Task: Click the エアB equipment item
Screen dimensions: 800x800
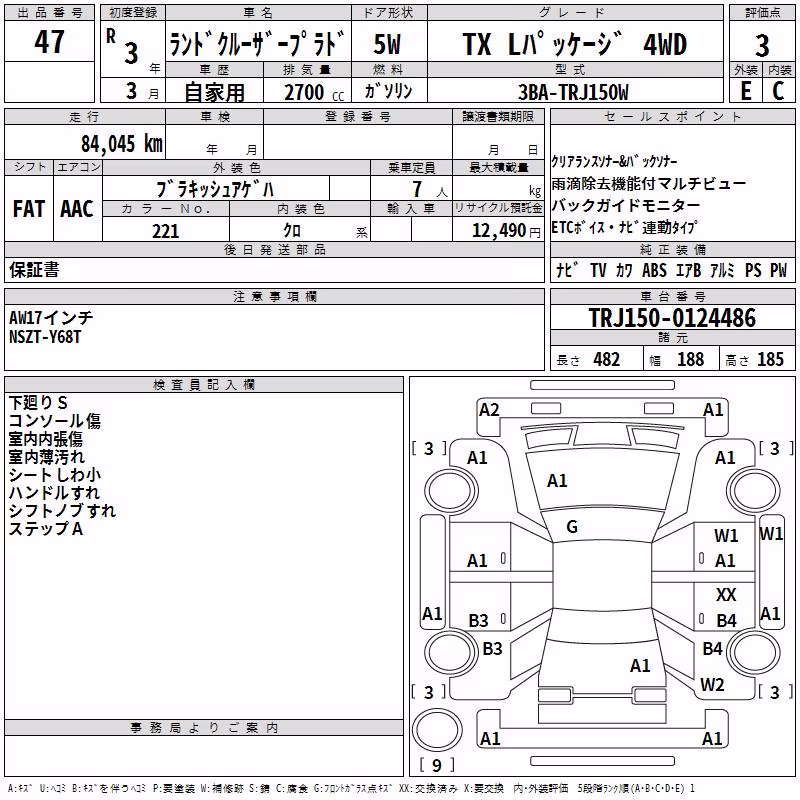Action: 688,270
